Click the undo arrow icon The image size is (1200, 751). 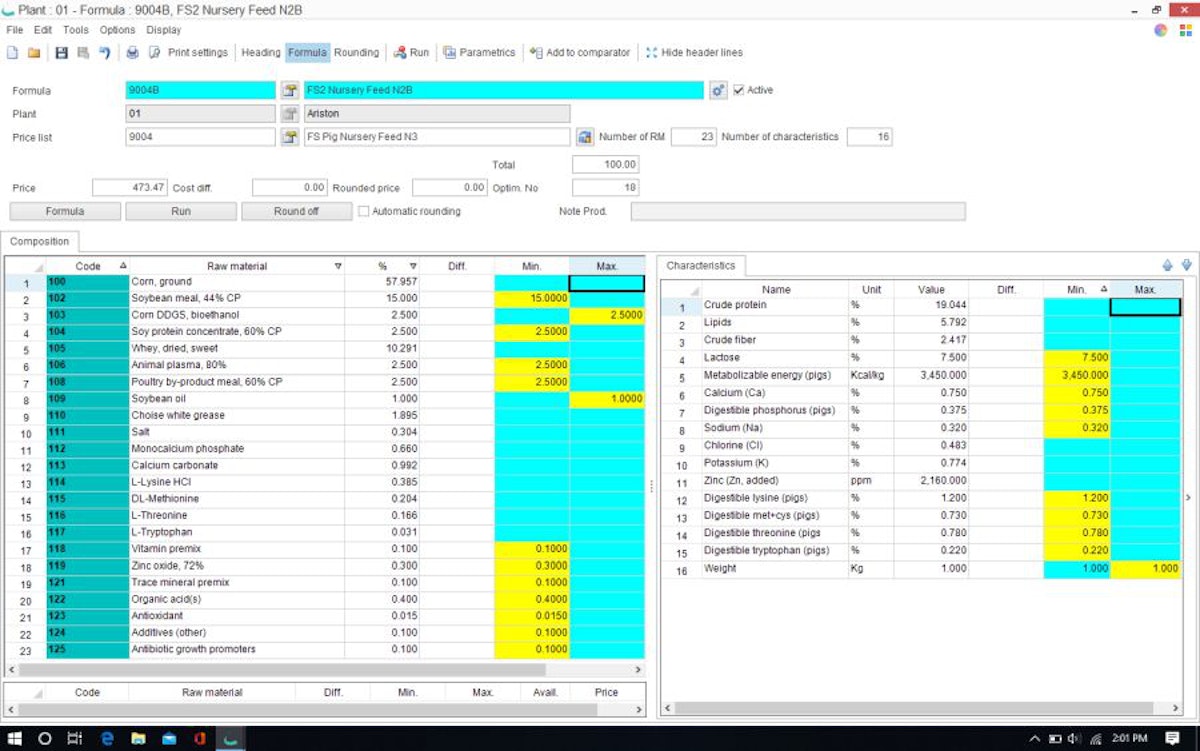coord(104,53)
